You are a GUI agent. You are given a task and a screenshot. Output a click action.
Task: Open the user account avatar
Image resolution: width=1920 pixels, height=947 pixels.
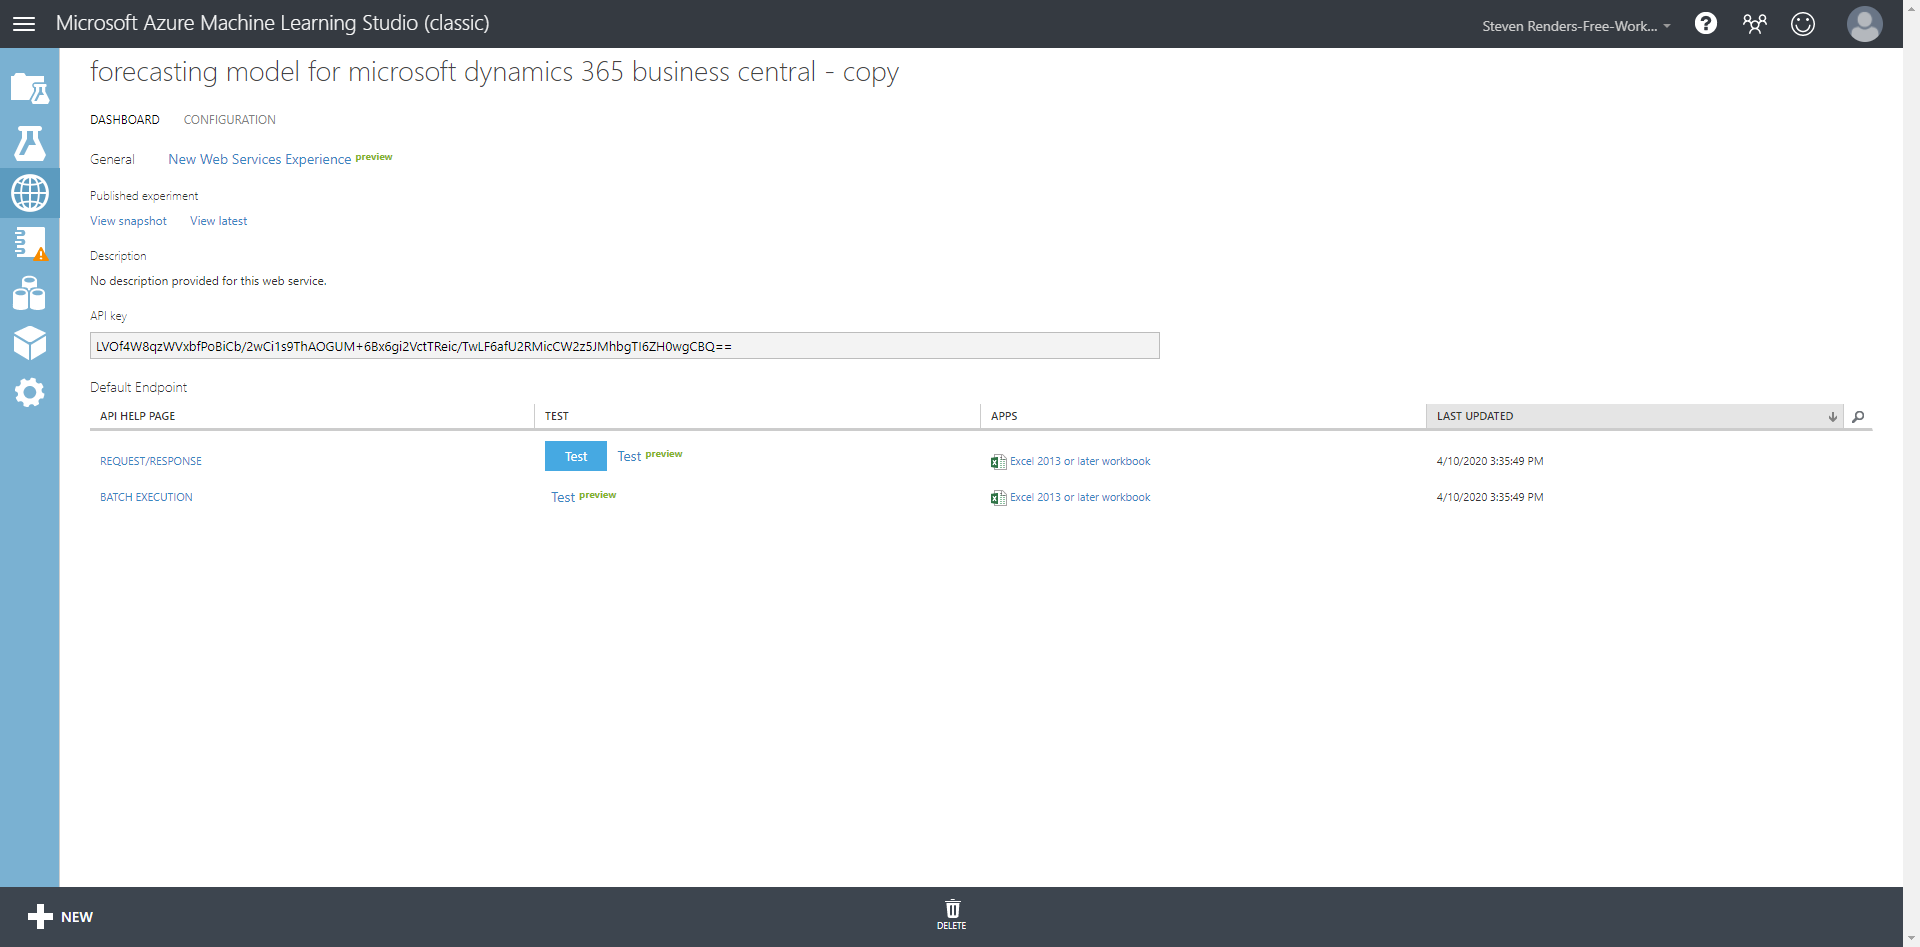click(1864, 24)
